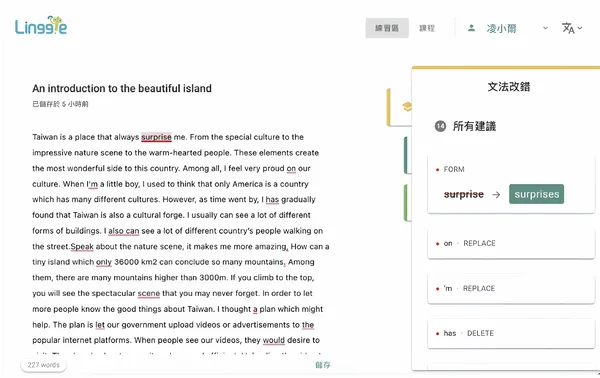600x378 pixels.
Task: Click the underlined word 'let' in essay
Action: pyautogui.click(x=100, y=325)
